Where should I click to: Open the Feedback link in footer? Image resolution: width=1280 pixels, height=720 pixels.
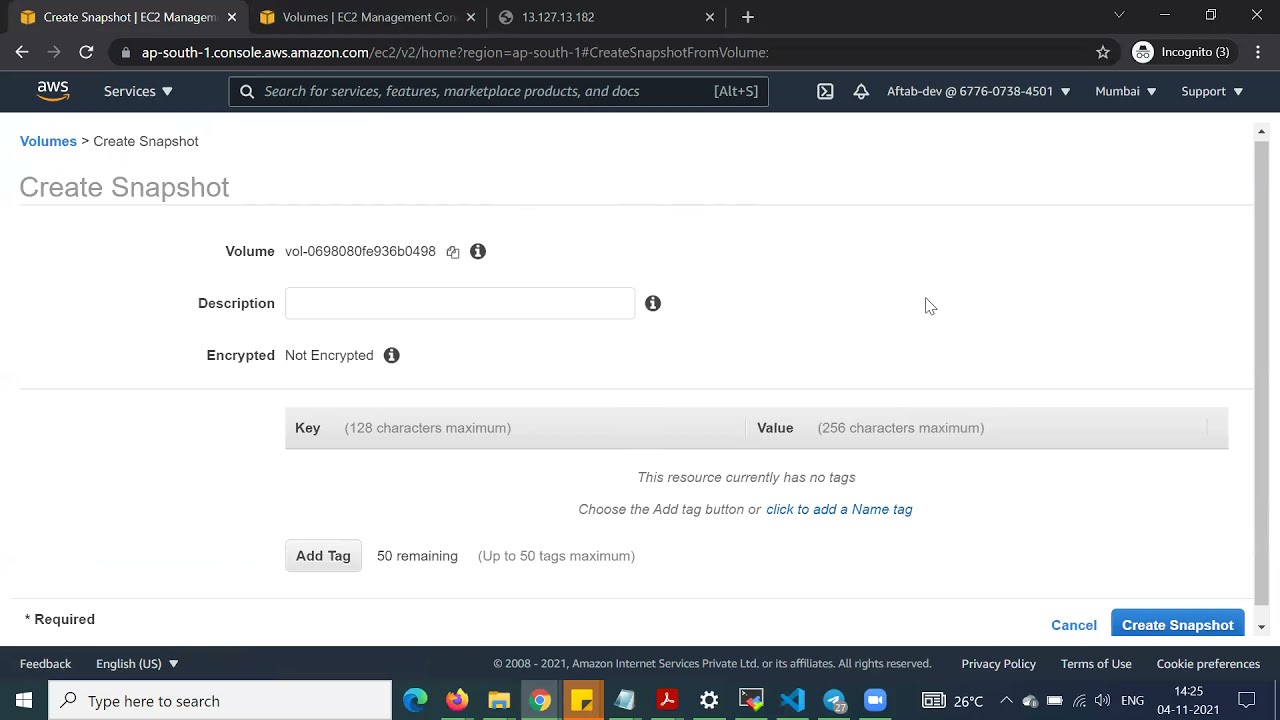click(45, 664)
